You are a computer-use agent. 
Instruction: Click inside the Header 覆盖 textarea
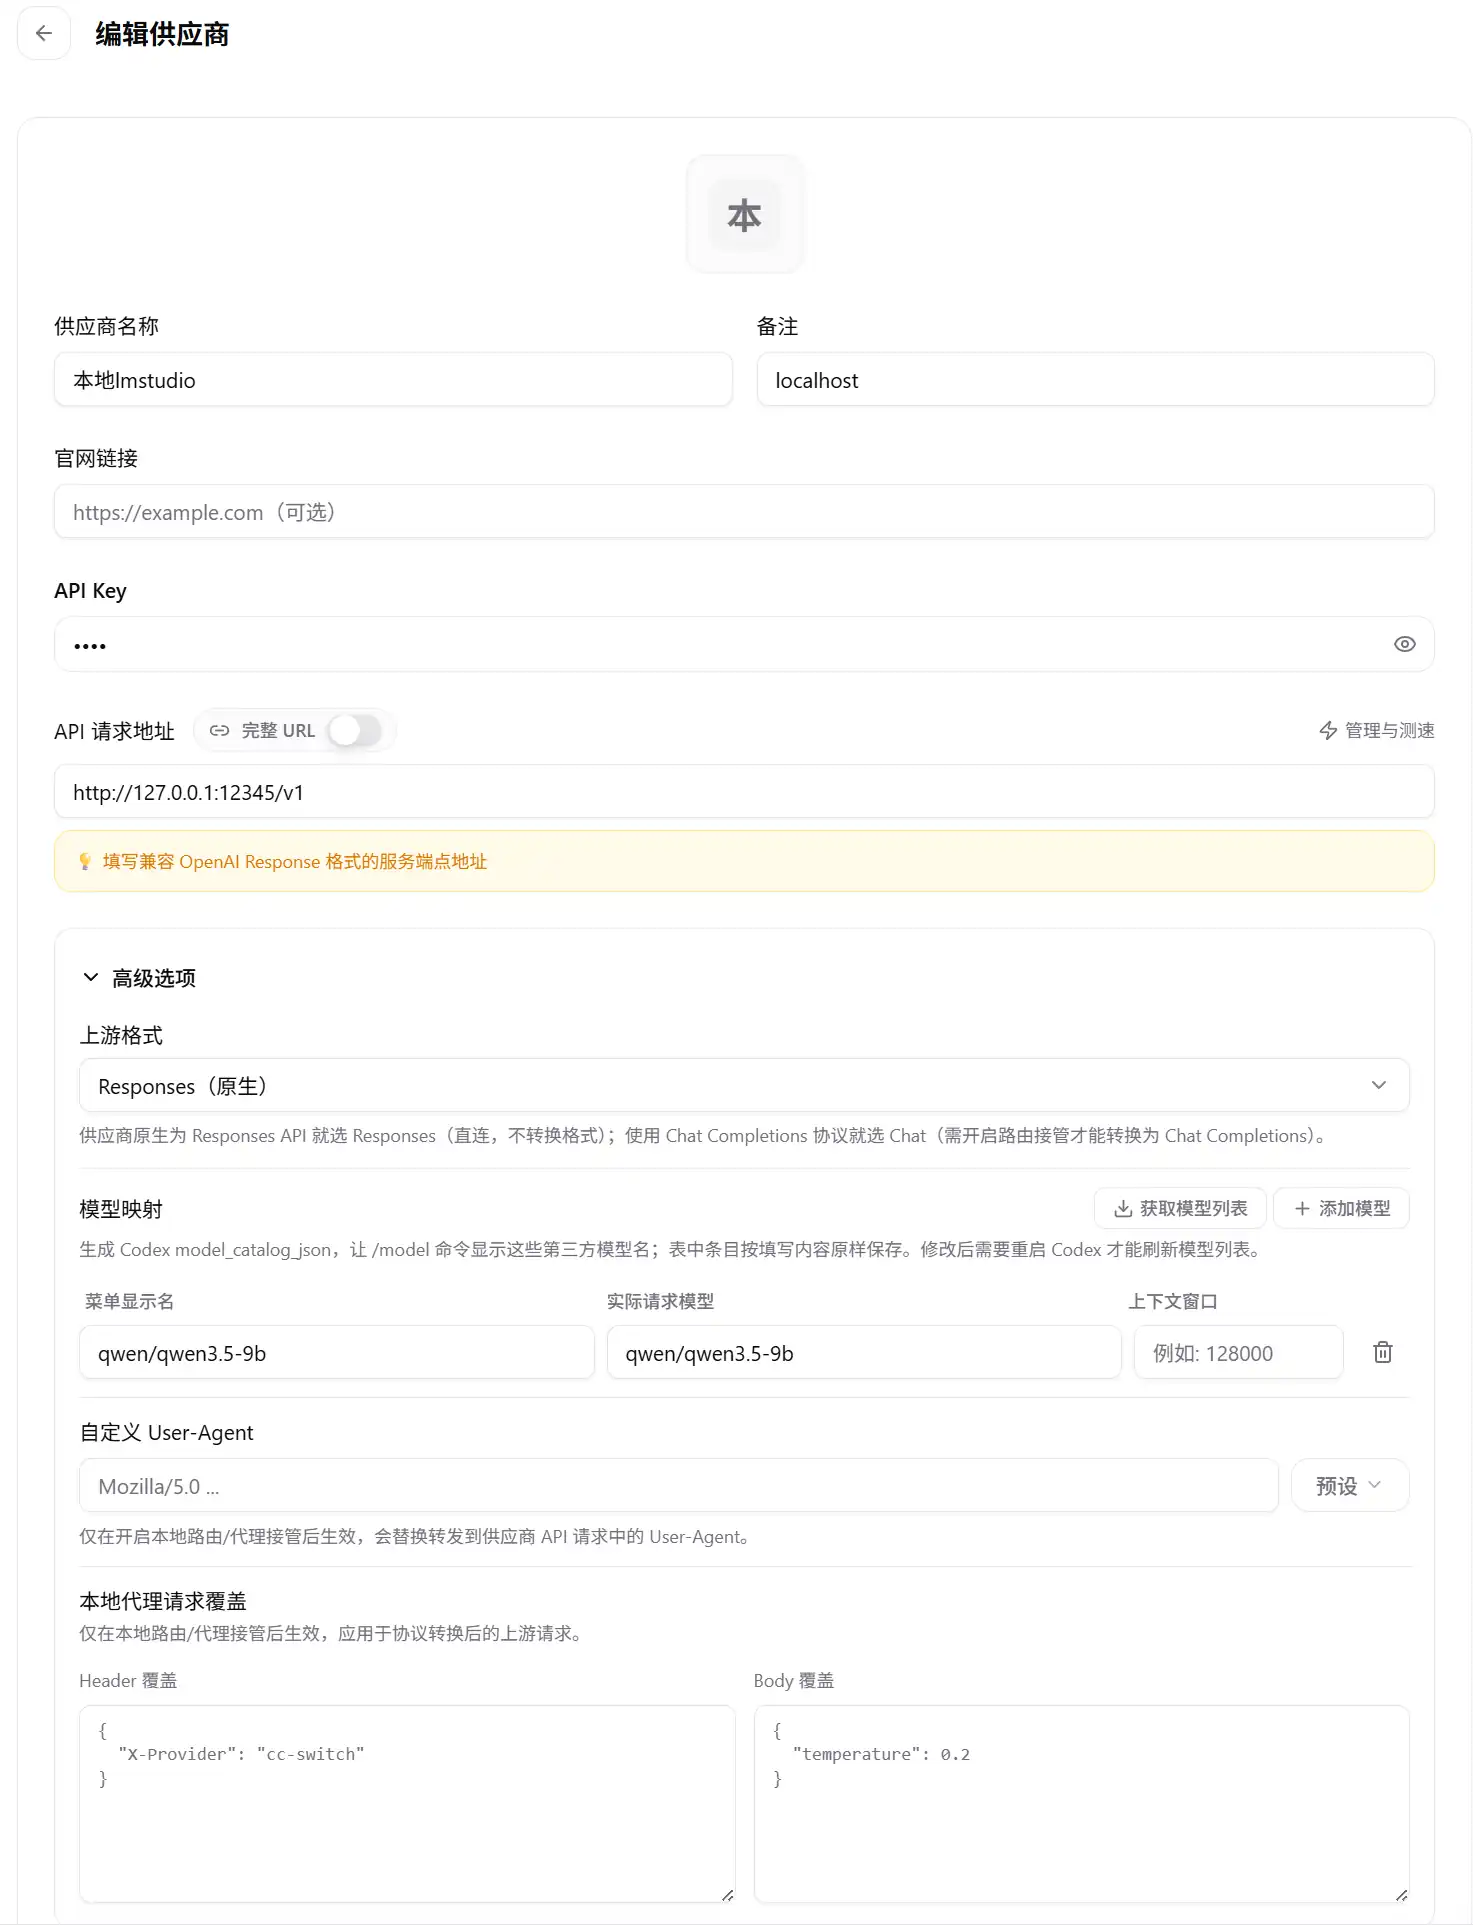click(407, 1804)
